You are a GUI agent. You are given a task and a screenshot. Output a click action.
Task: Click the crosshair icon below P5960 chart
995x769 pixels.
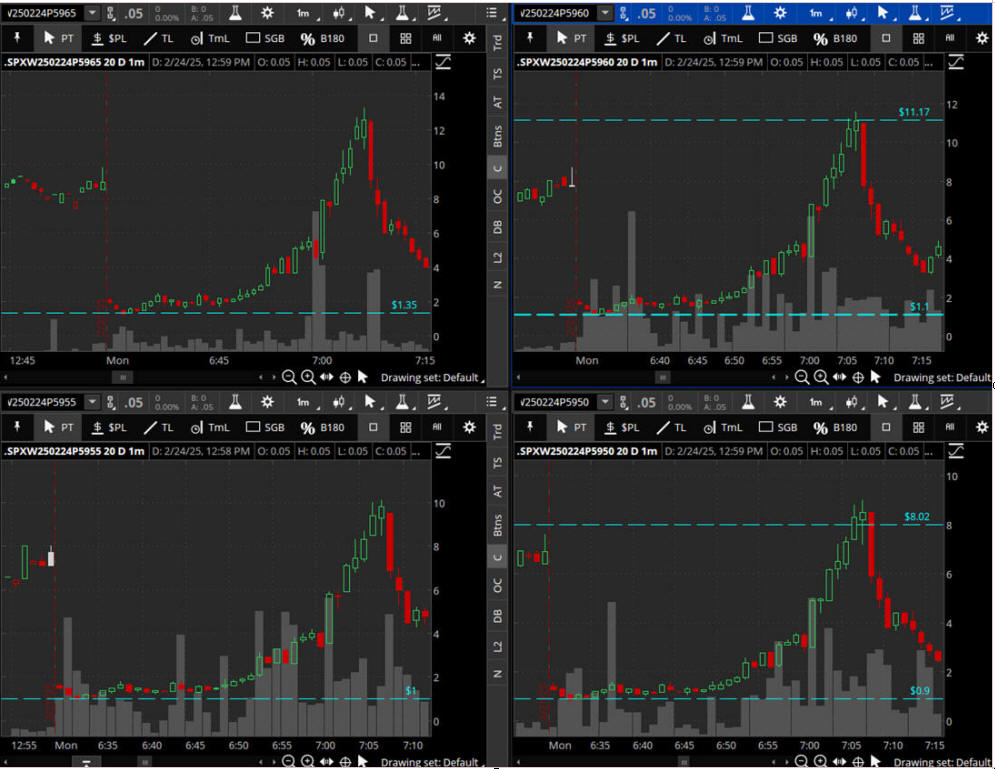858,378
